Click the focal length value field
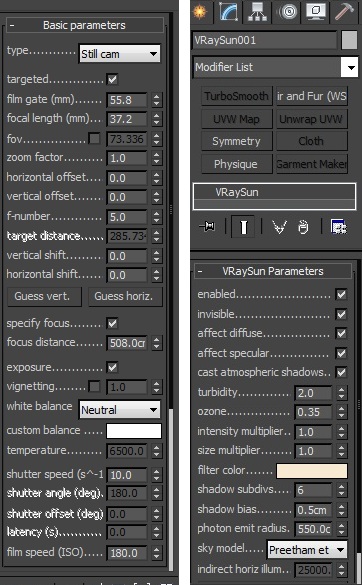This screenshot has height=585, width=363. (127, 119)
